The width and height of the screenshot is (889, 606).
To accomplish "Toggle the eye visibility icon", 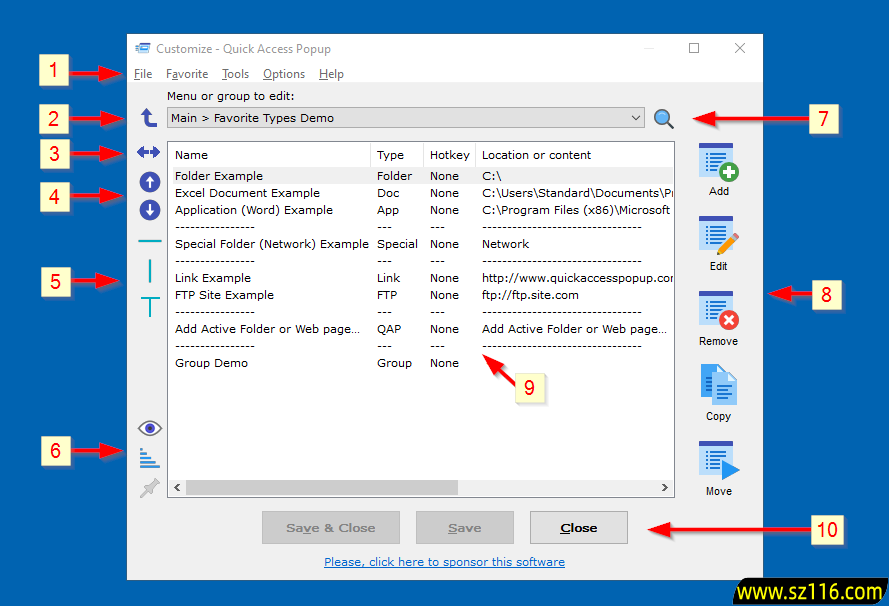I will [x=149, y=428].
